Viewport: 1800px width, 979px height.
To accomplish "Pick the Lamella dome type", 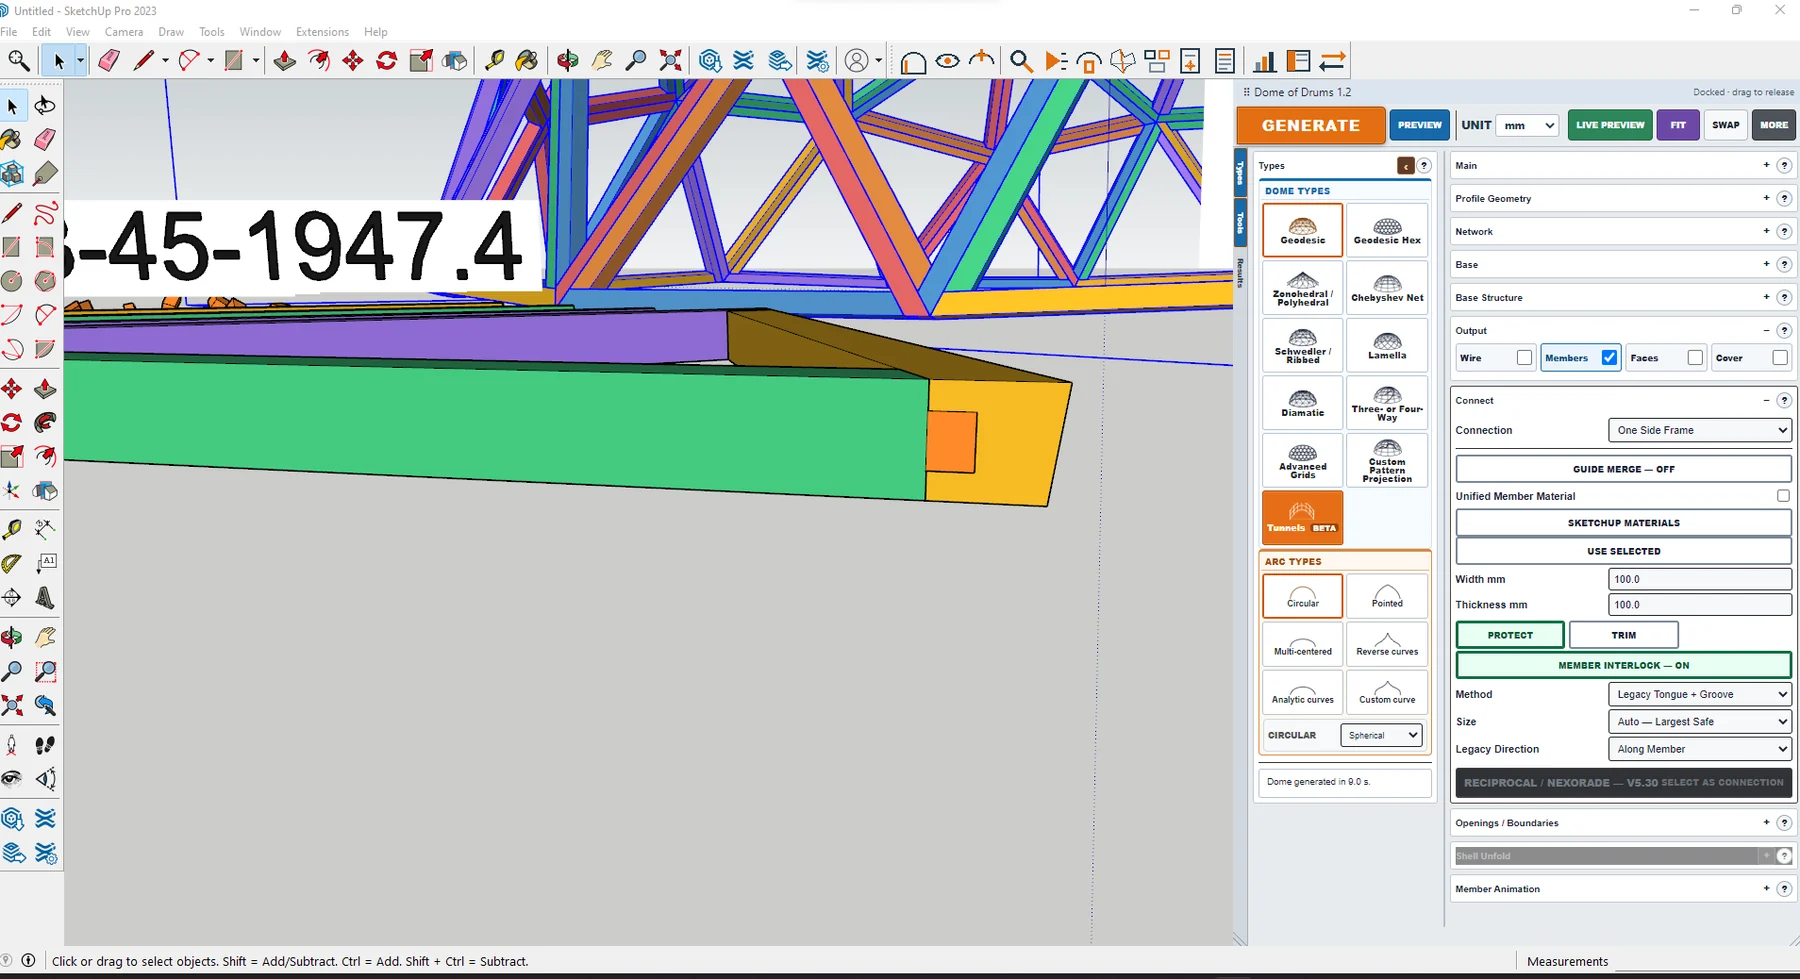I will pos(1387,345).
